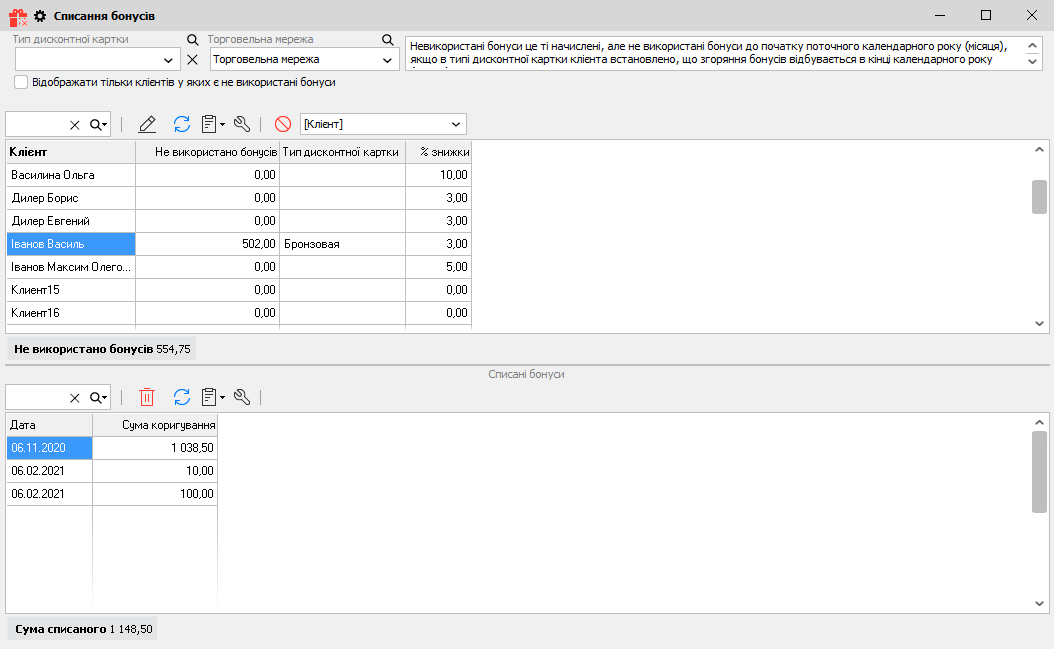This screenshot has height=649, width=1054.
Task: Open wrench settings for written-off bonuses grid
Action: 241,397
